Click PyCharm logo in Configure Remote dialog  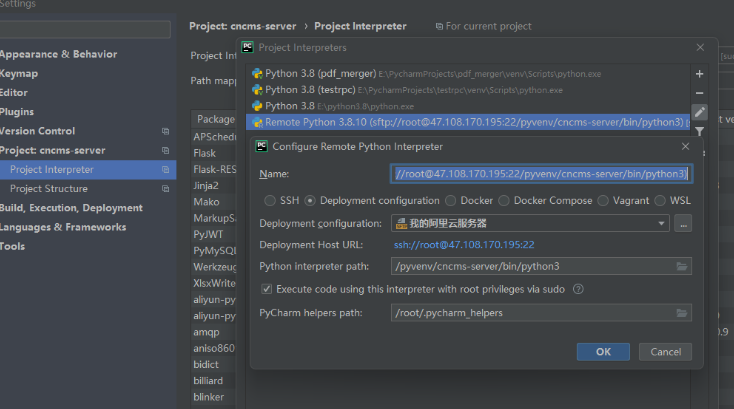[x=261, y=146]
